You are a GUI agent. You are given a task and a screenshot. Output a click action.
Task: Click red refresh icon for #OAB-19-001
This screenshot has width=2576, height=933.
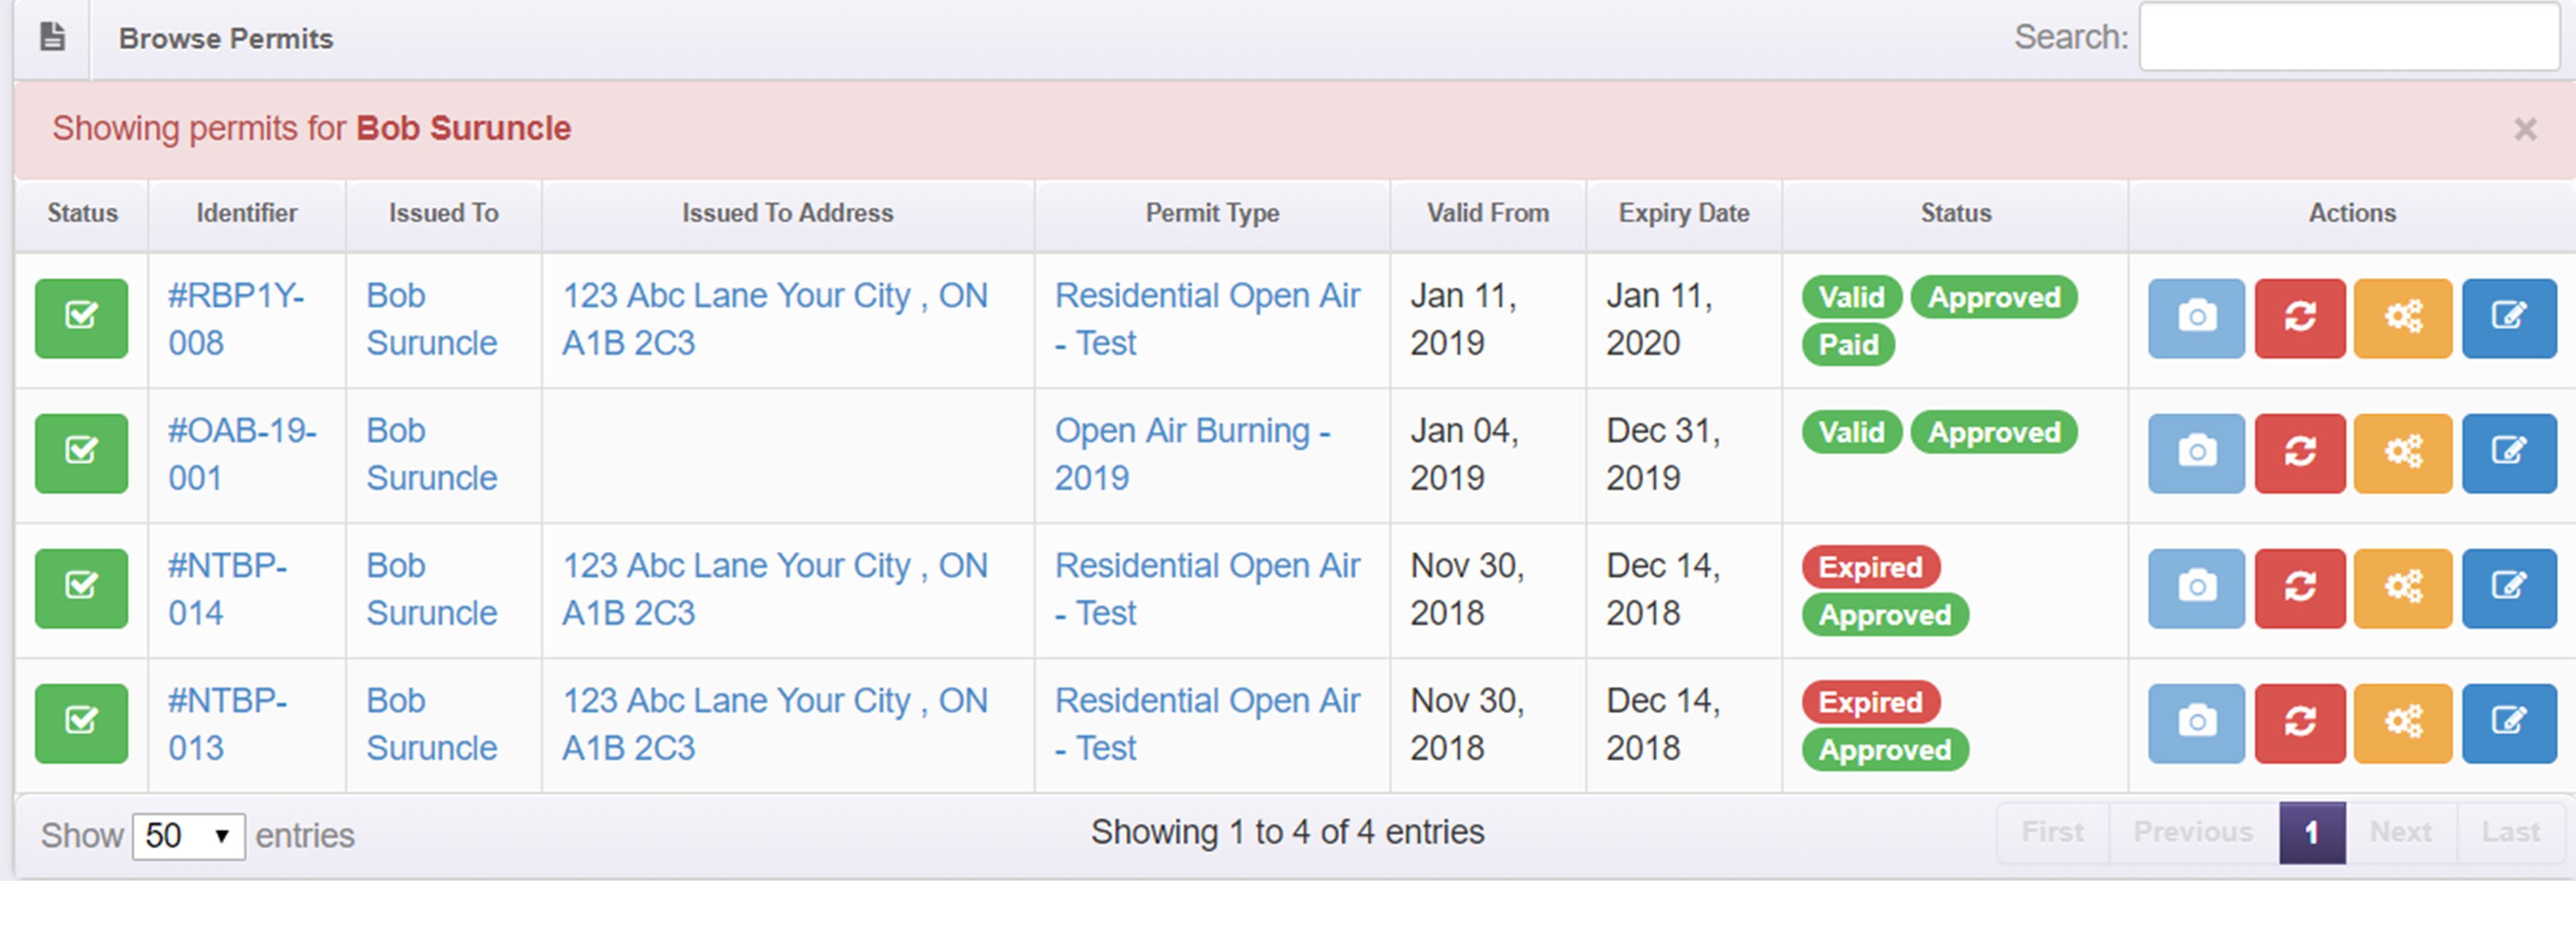point(2299,453)
